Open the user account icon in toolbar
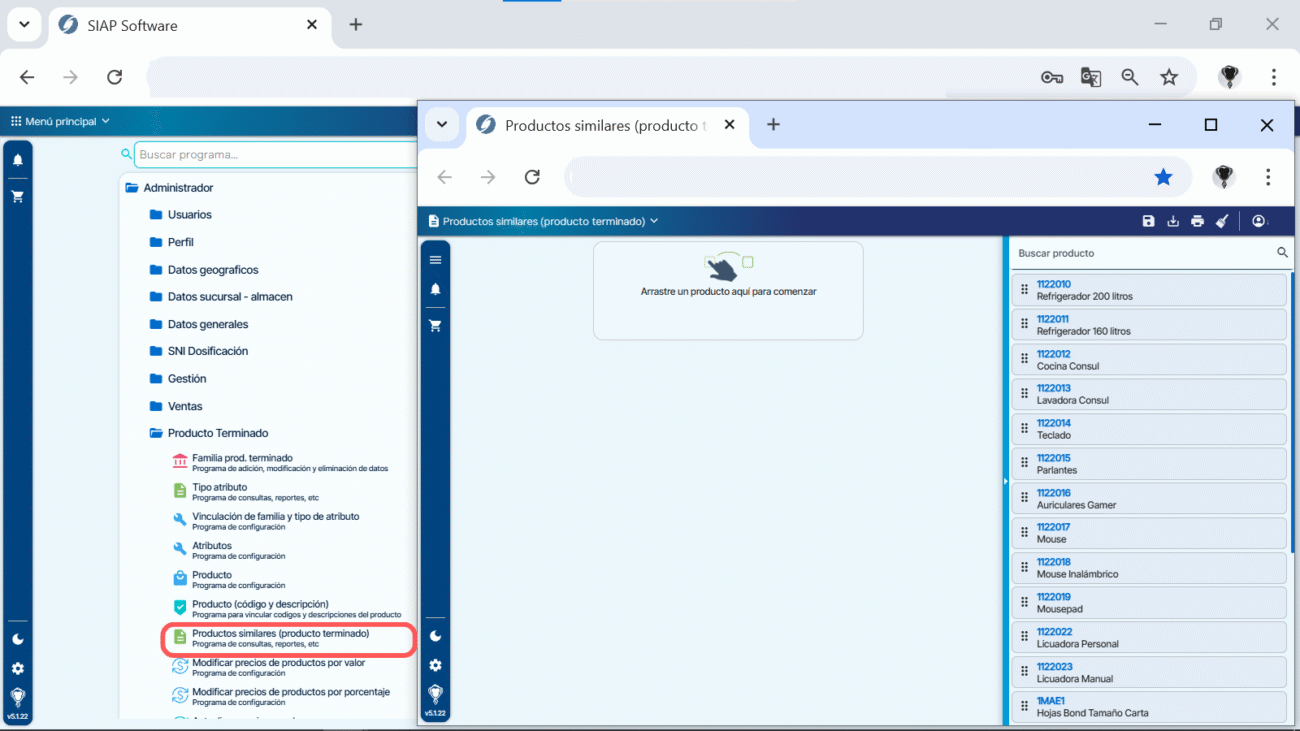This screenshot has height=731, width=1300. pos(1259,221)
